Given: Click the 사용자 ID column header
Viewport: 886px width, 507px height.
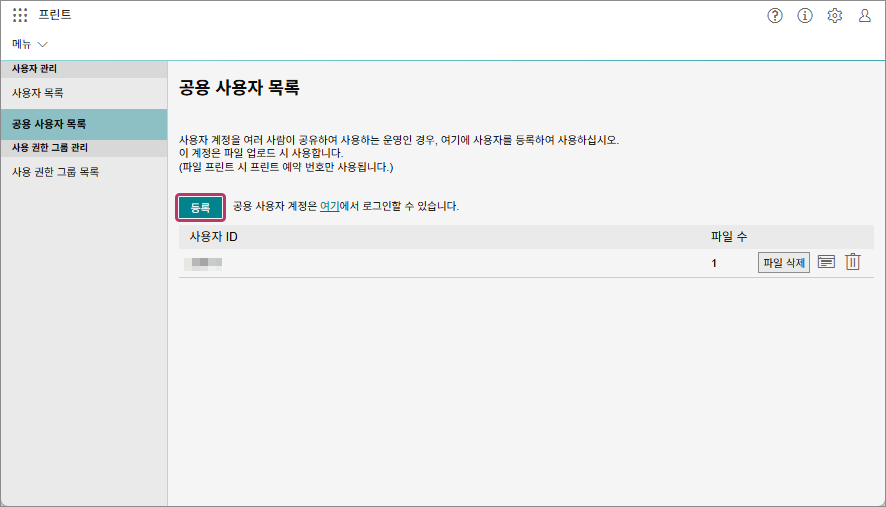Looking at the screenshot, I should coord(213,237).
